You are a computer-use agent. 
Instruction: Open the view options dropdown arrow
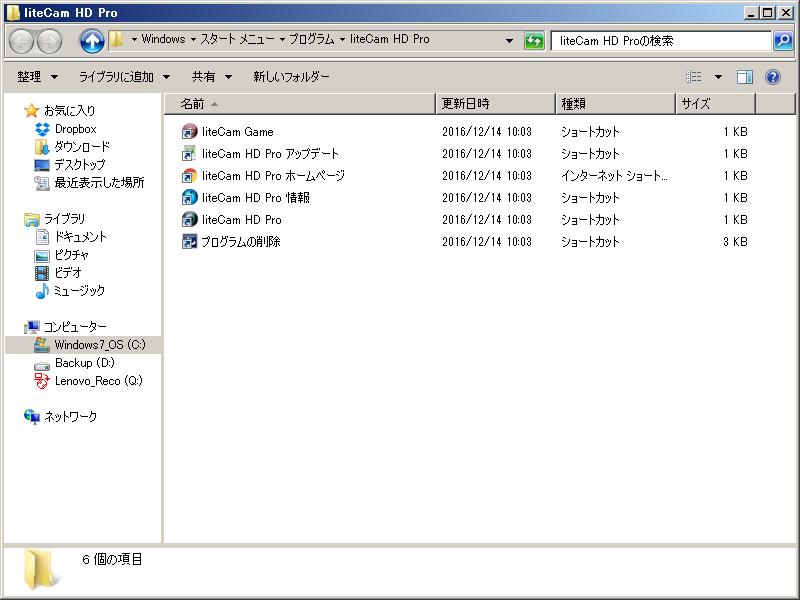[x=718, y=77]
